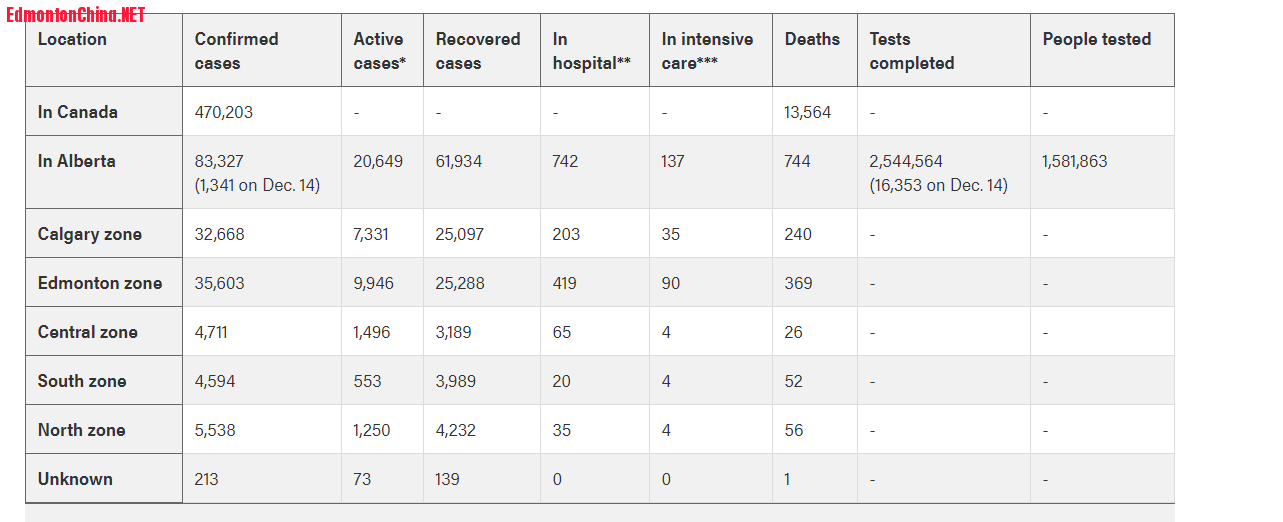Select the South zone row label
Viewport: 1283px width, 522px height.
click(82, 381)
